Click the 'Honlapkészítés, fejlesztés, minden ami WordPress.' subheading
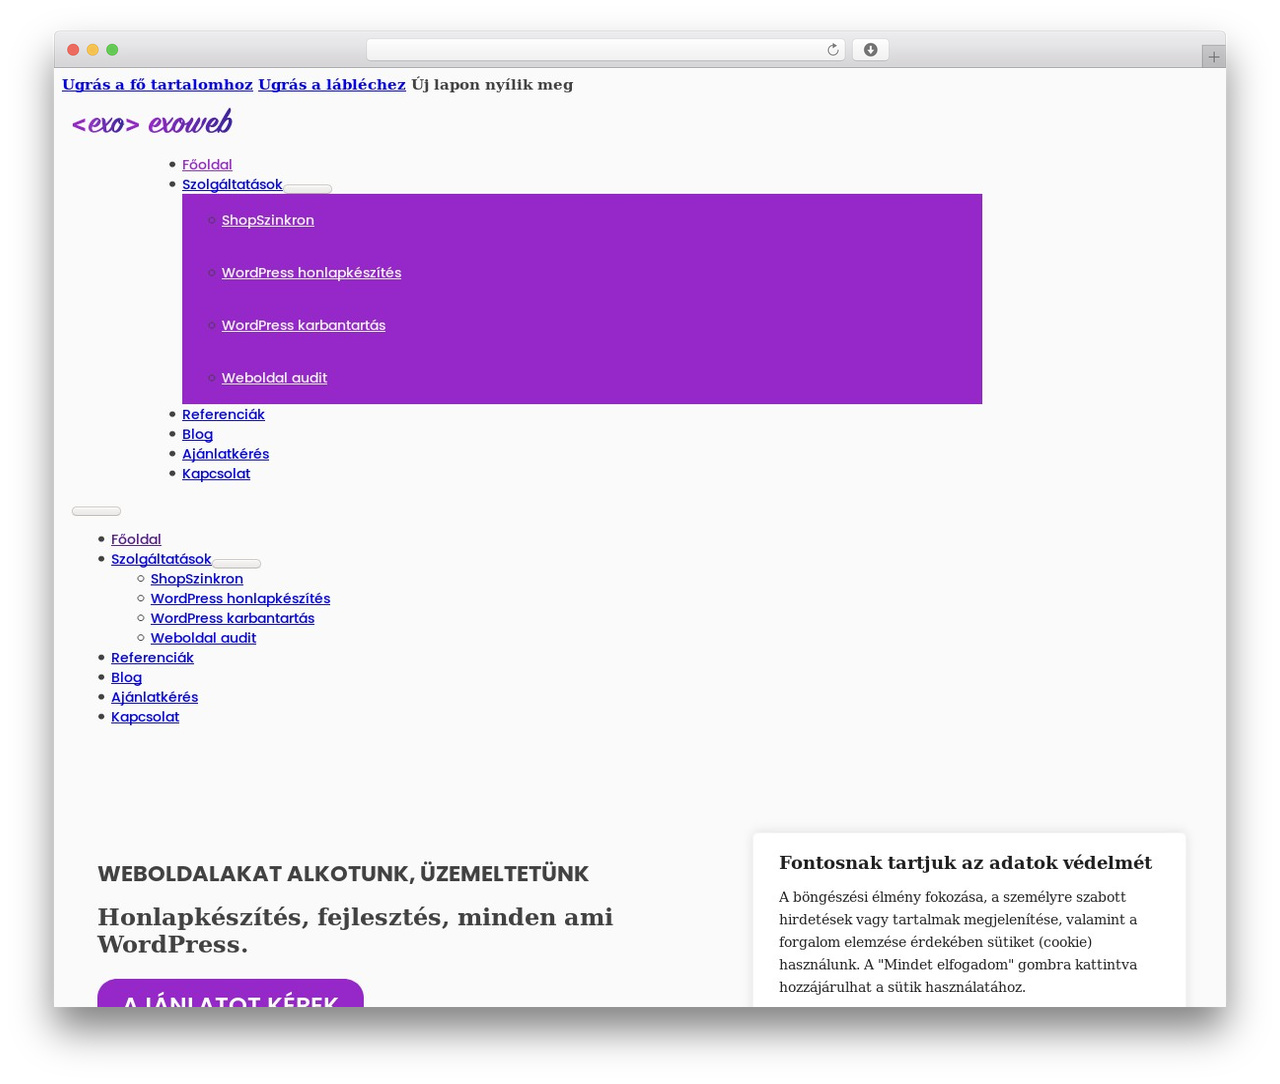This screenshot has height=1084, width=1280. [355, 930]
